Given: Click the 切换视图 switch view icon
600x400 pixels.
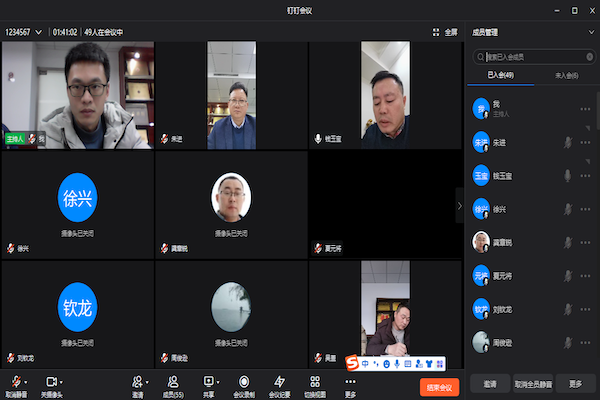Looking at the screenshot, I should 315,381.
